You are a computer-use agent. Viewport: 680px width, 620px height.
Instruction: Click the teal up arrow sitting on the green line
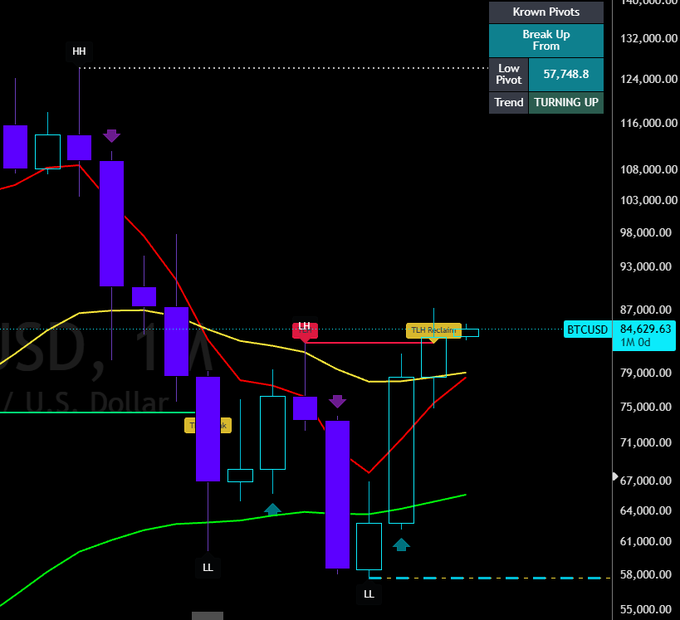(x=272, y=509)
